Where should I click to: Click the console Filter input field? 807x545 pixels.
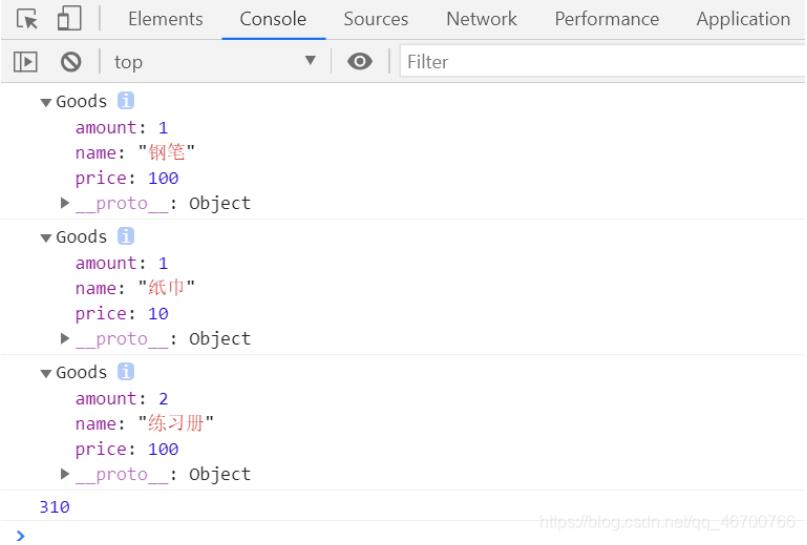(x=600, y=62)
